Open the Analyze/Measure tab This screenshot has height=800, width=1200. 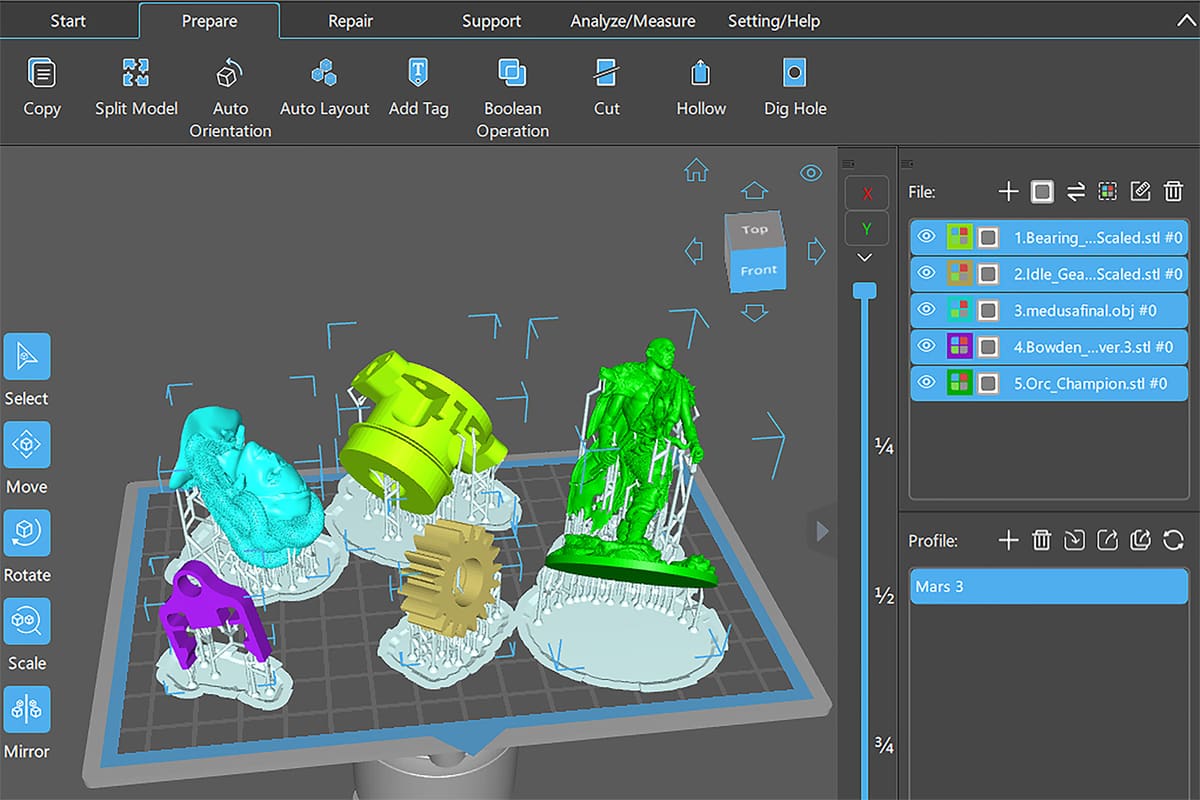click(633, 20)
